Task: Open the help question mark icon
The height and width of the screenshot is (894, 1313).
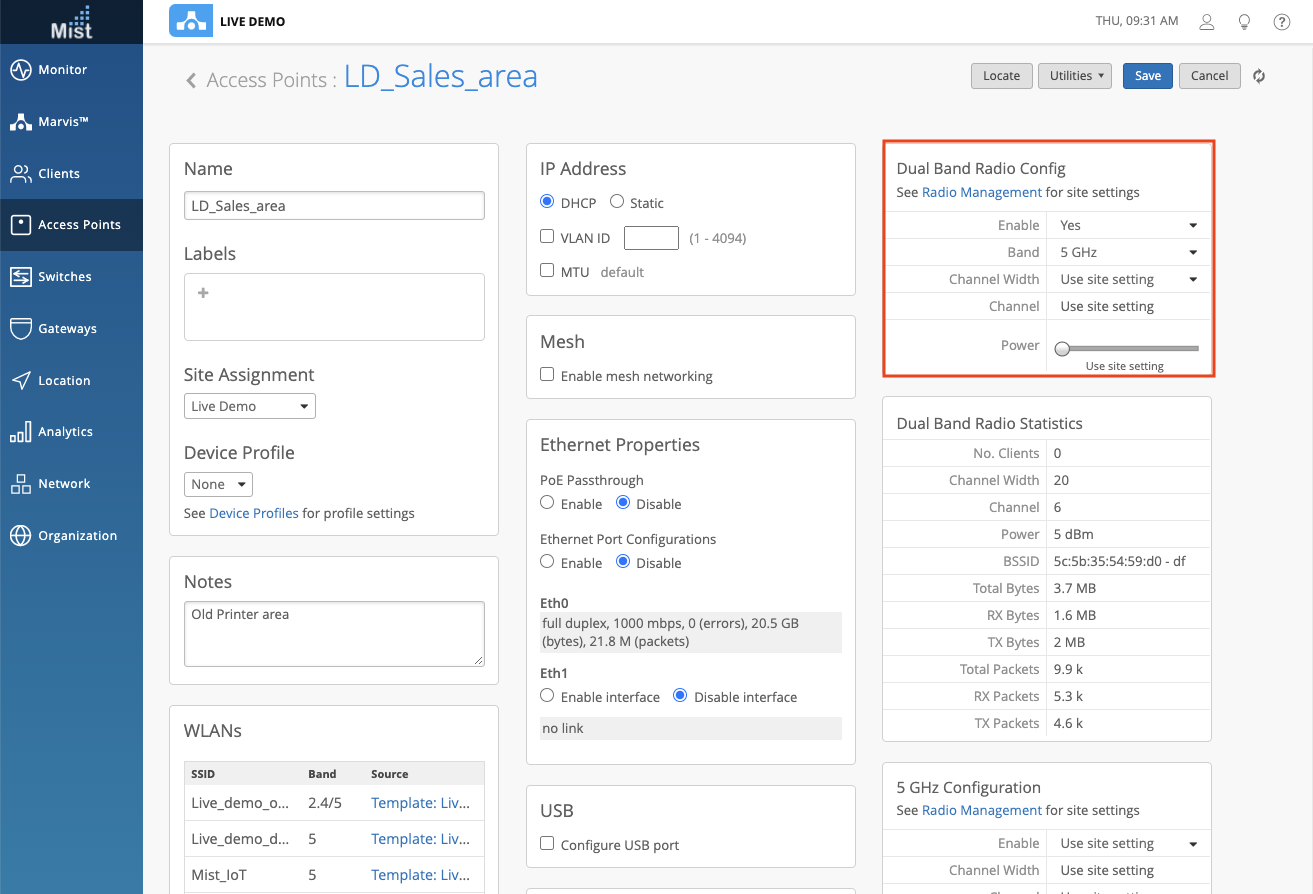Action: pos(1281,22)
